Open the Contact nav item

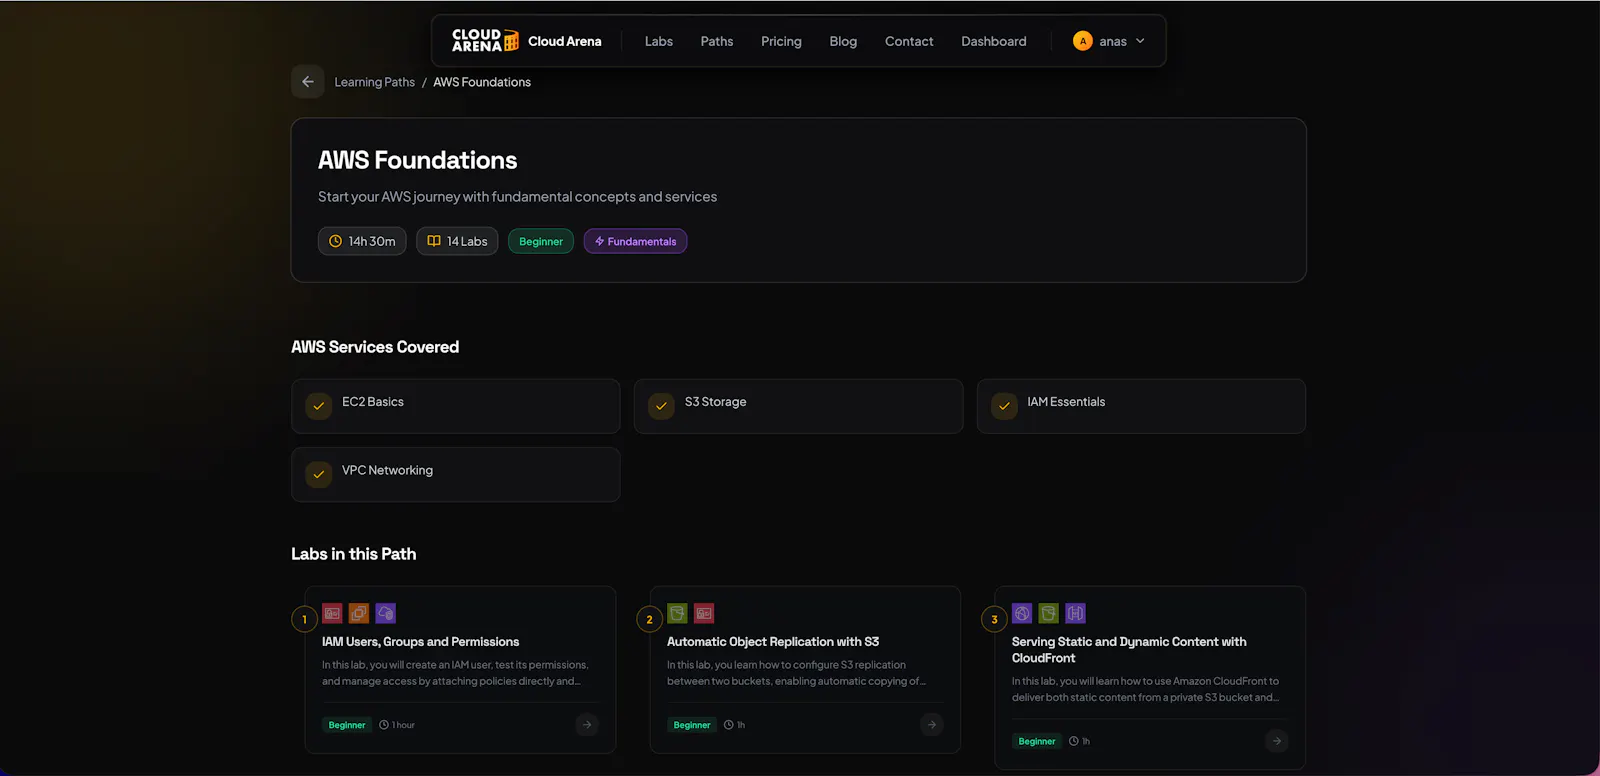point(909,41)
